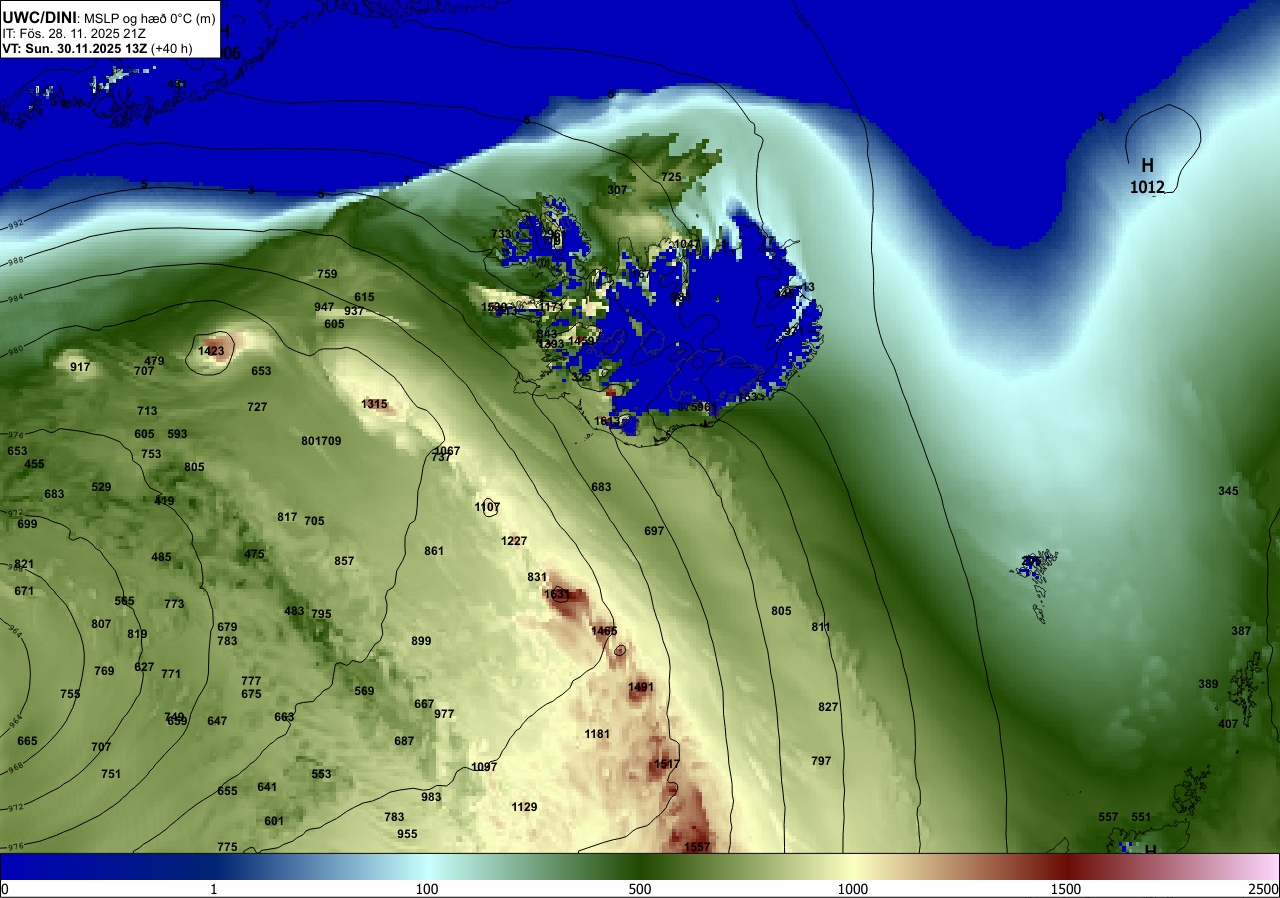The width and height of the screenshot is (1280, 898).
Task: Click the 687 height value
Action: click(x=404, y=741)
